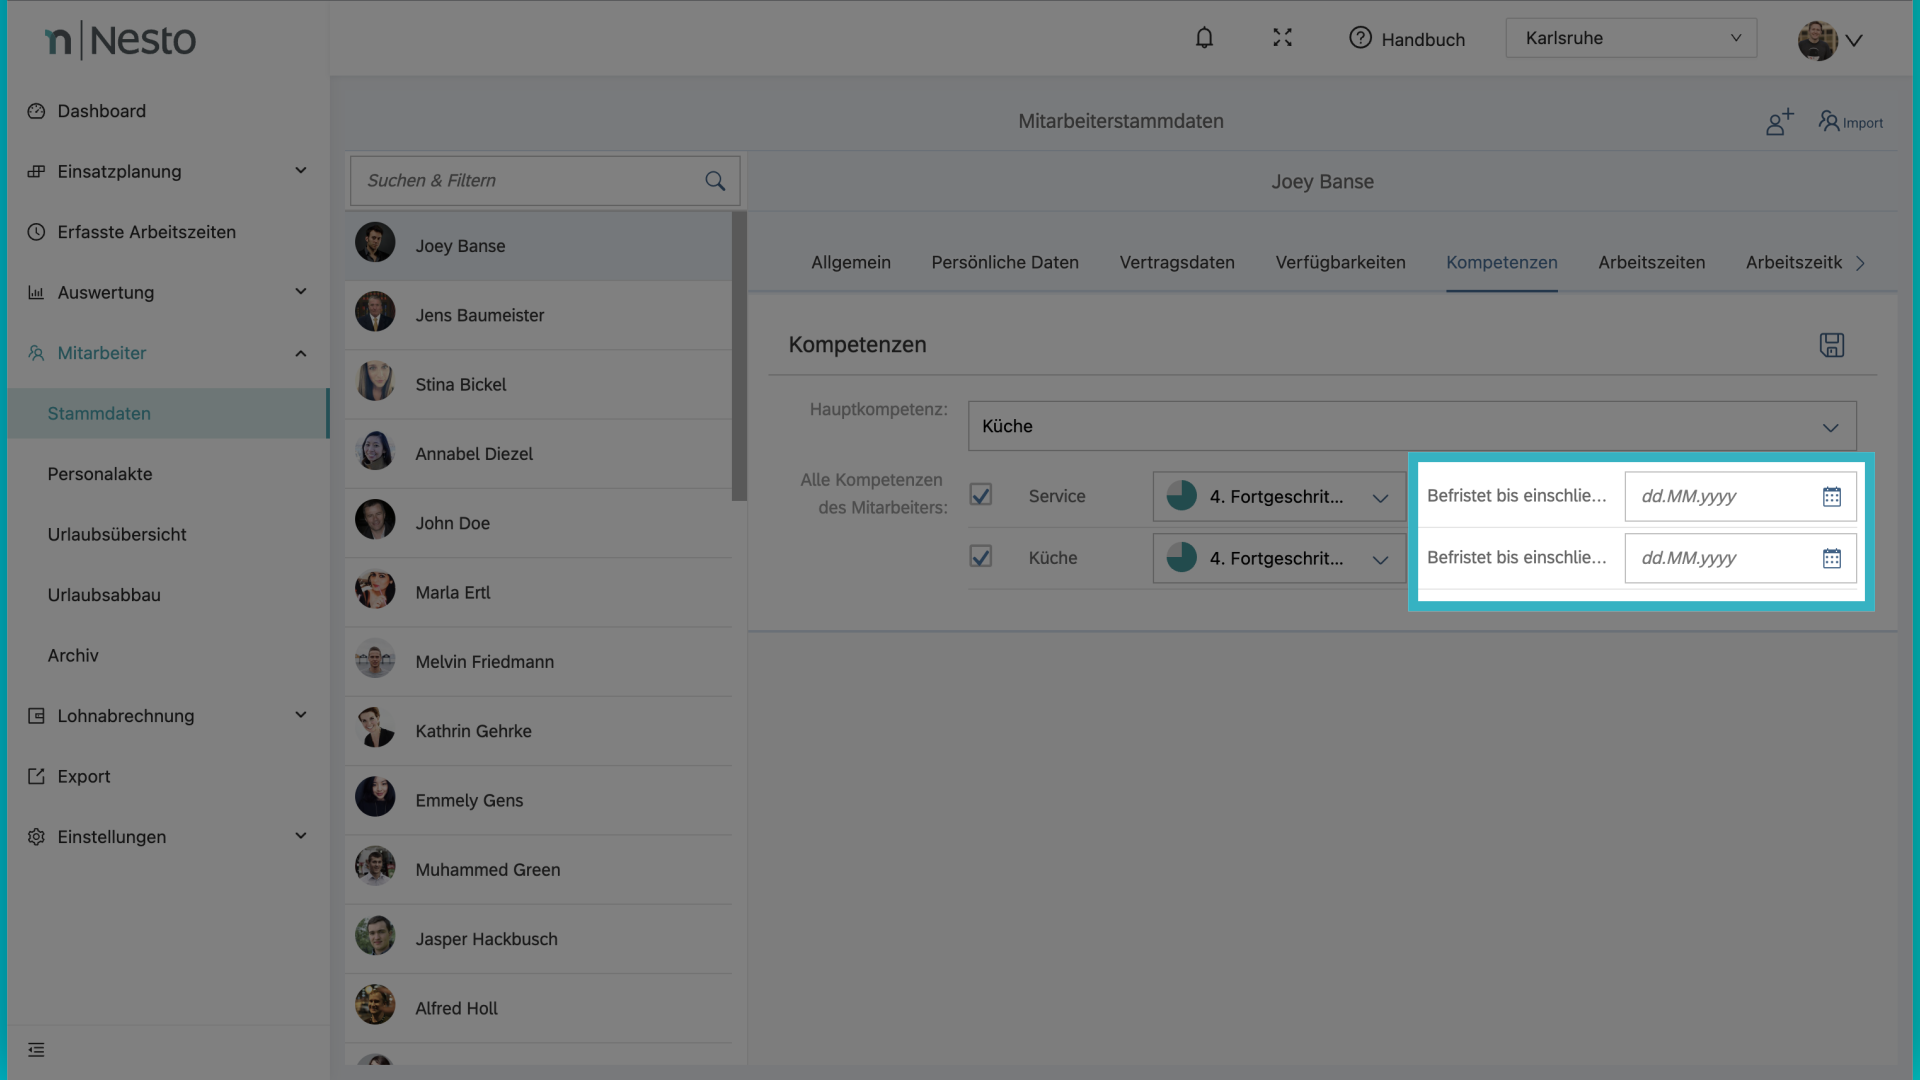Screen dimensions: 1920x1080
Task: Collapse the sidebar with the bottom menu icon
Action: click(36, 1050)
